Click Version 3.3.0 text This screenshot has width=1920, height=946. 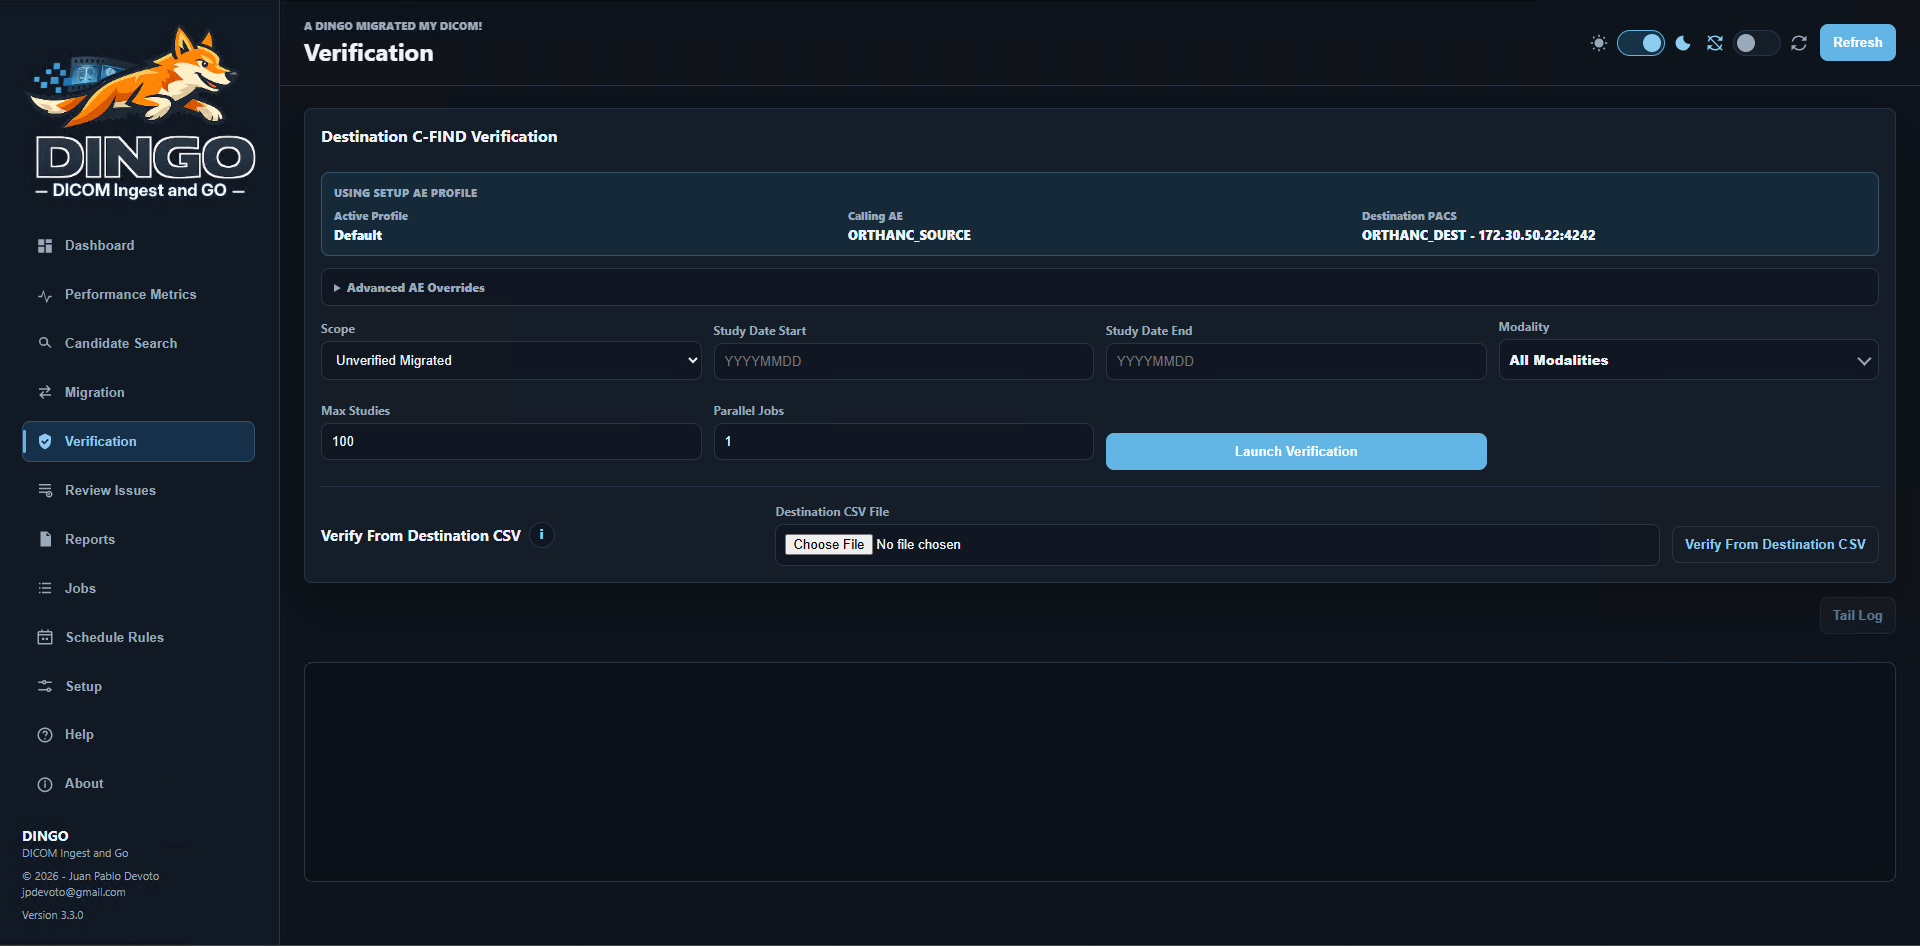click(x=53, y=916)
